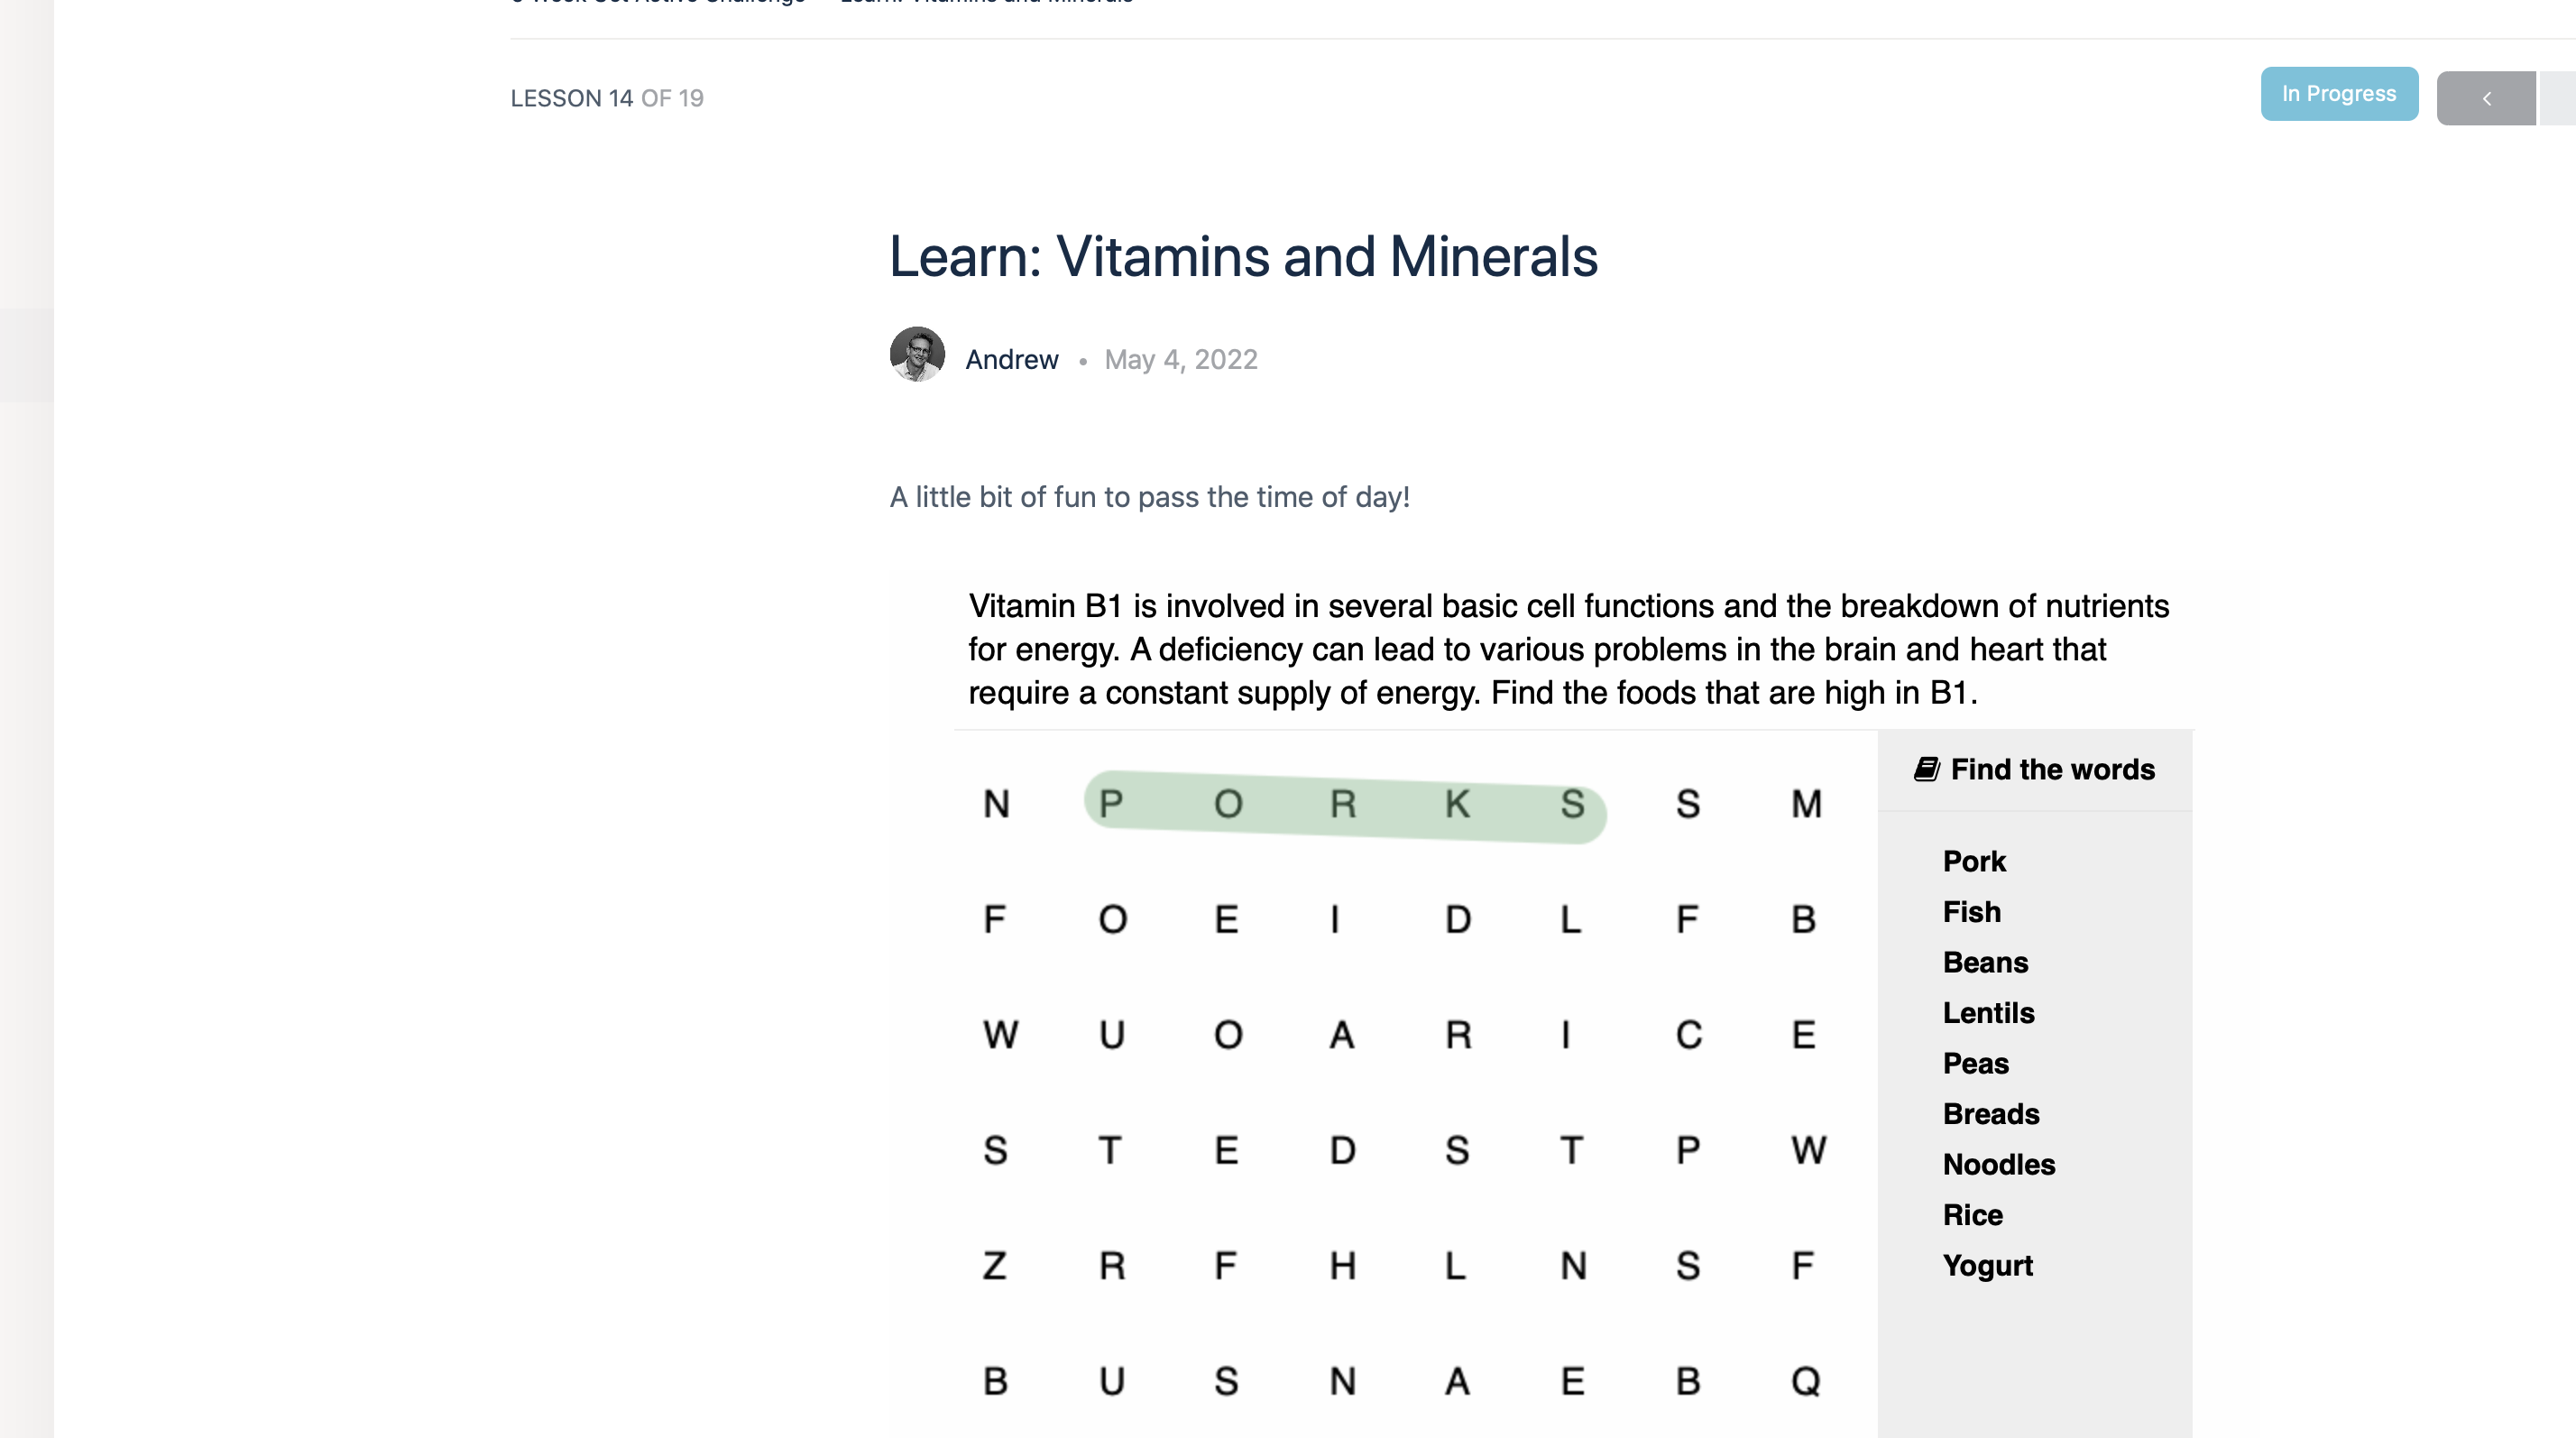Click the highlighted letter P in PORKS
The image size is (2576, 1438).
click(x=1111, y=804)
